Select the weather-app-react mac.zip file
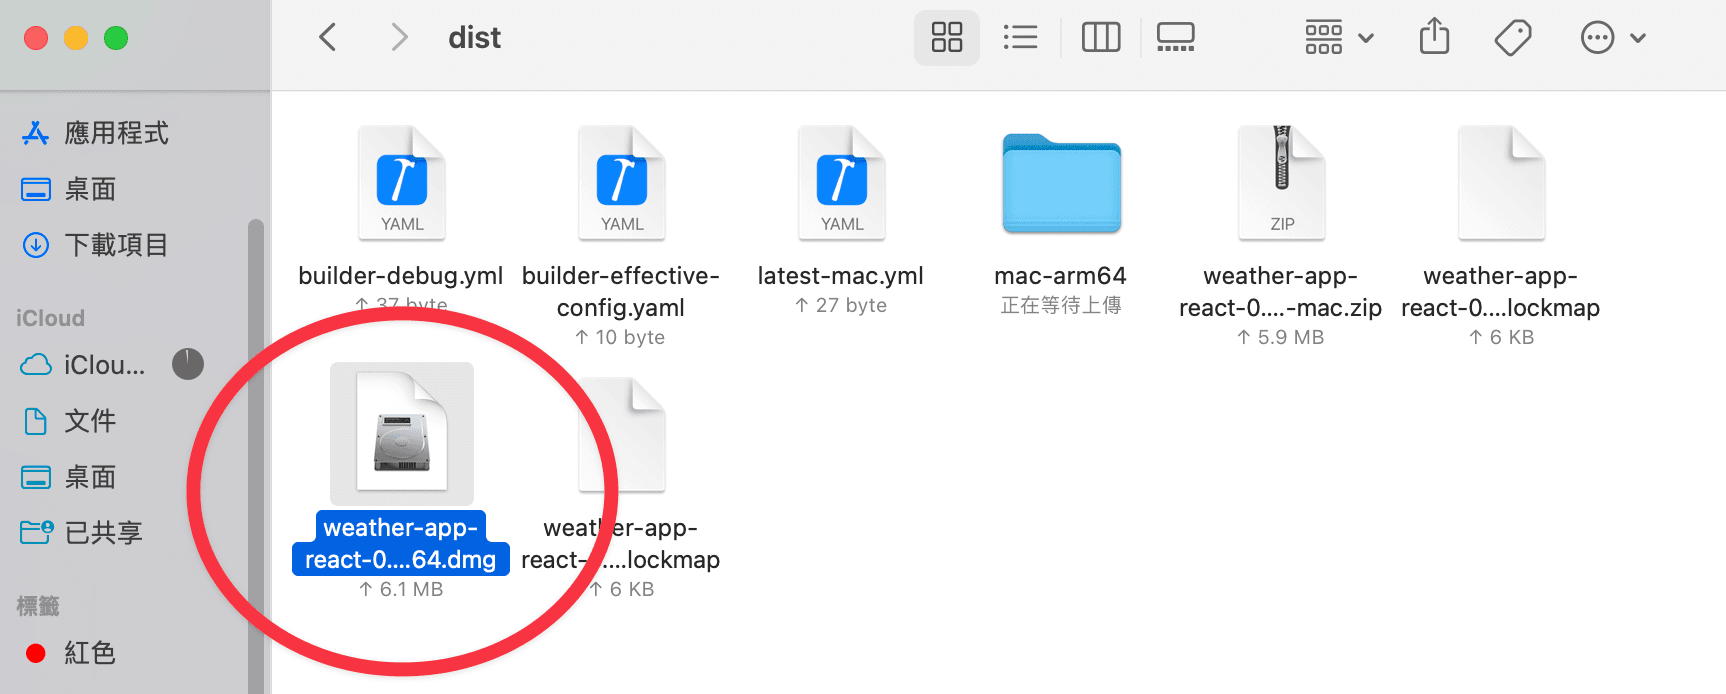The height and width of the screenshot is (694, 1726). [x=1281, y=185]
